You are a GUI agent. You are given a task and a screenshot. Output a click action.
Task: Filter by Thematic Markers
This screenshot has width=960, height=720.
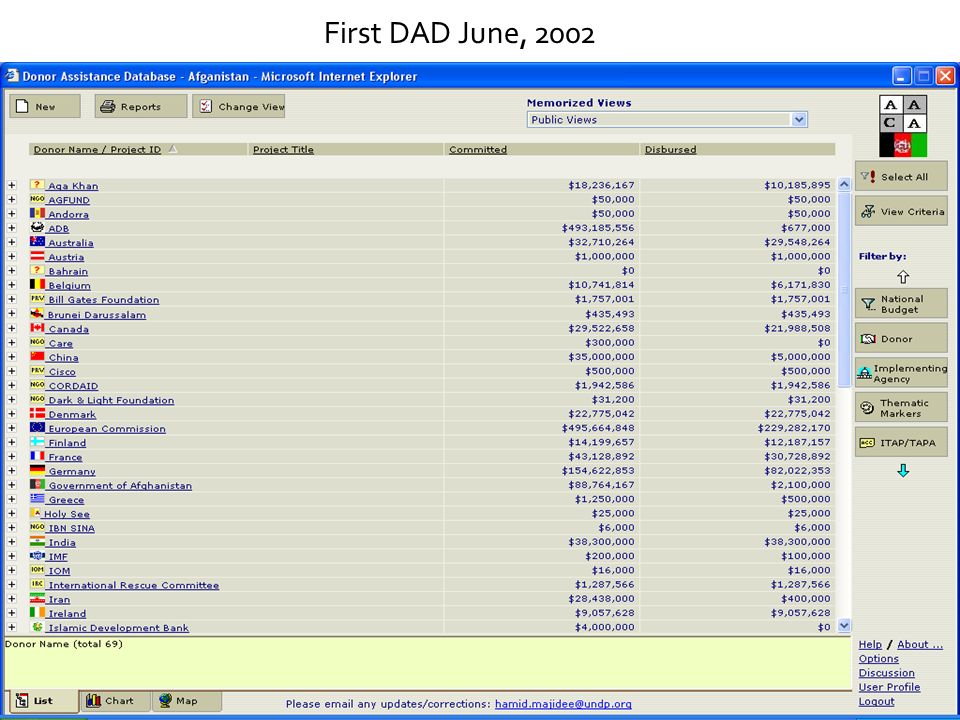901,408
